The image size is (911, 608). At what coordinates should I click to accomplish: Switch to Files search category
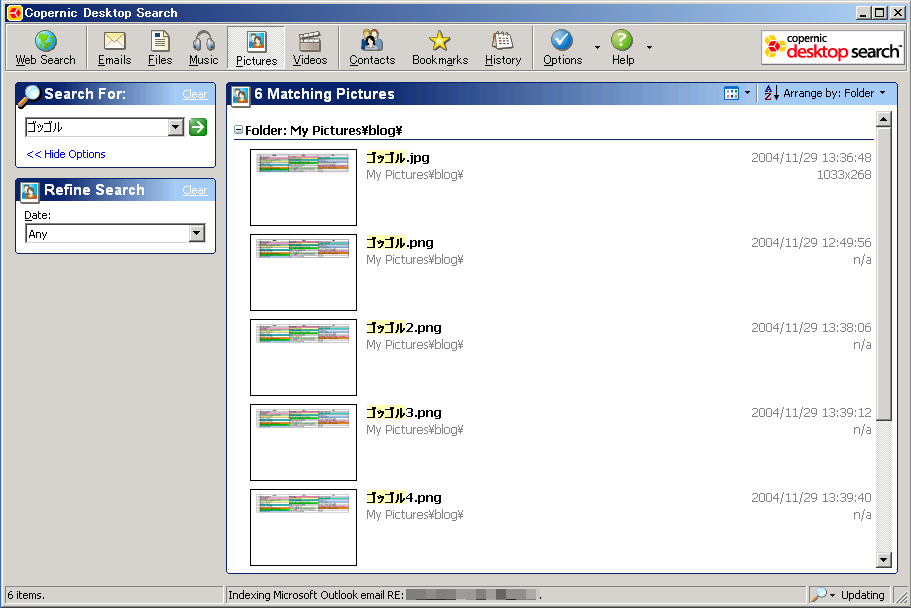point(160,48)
